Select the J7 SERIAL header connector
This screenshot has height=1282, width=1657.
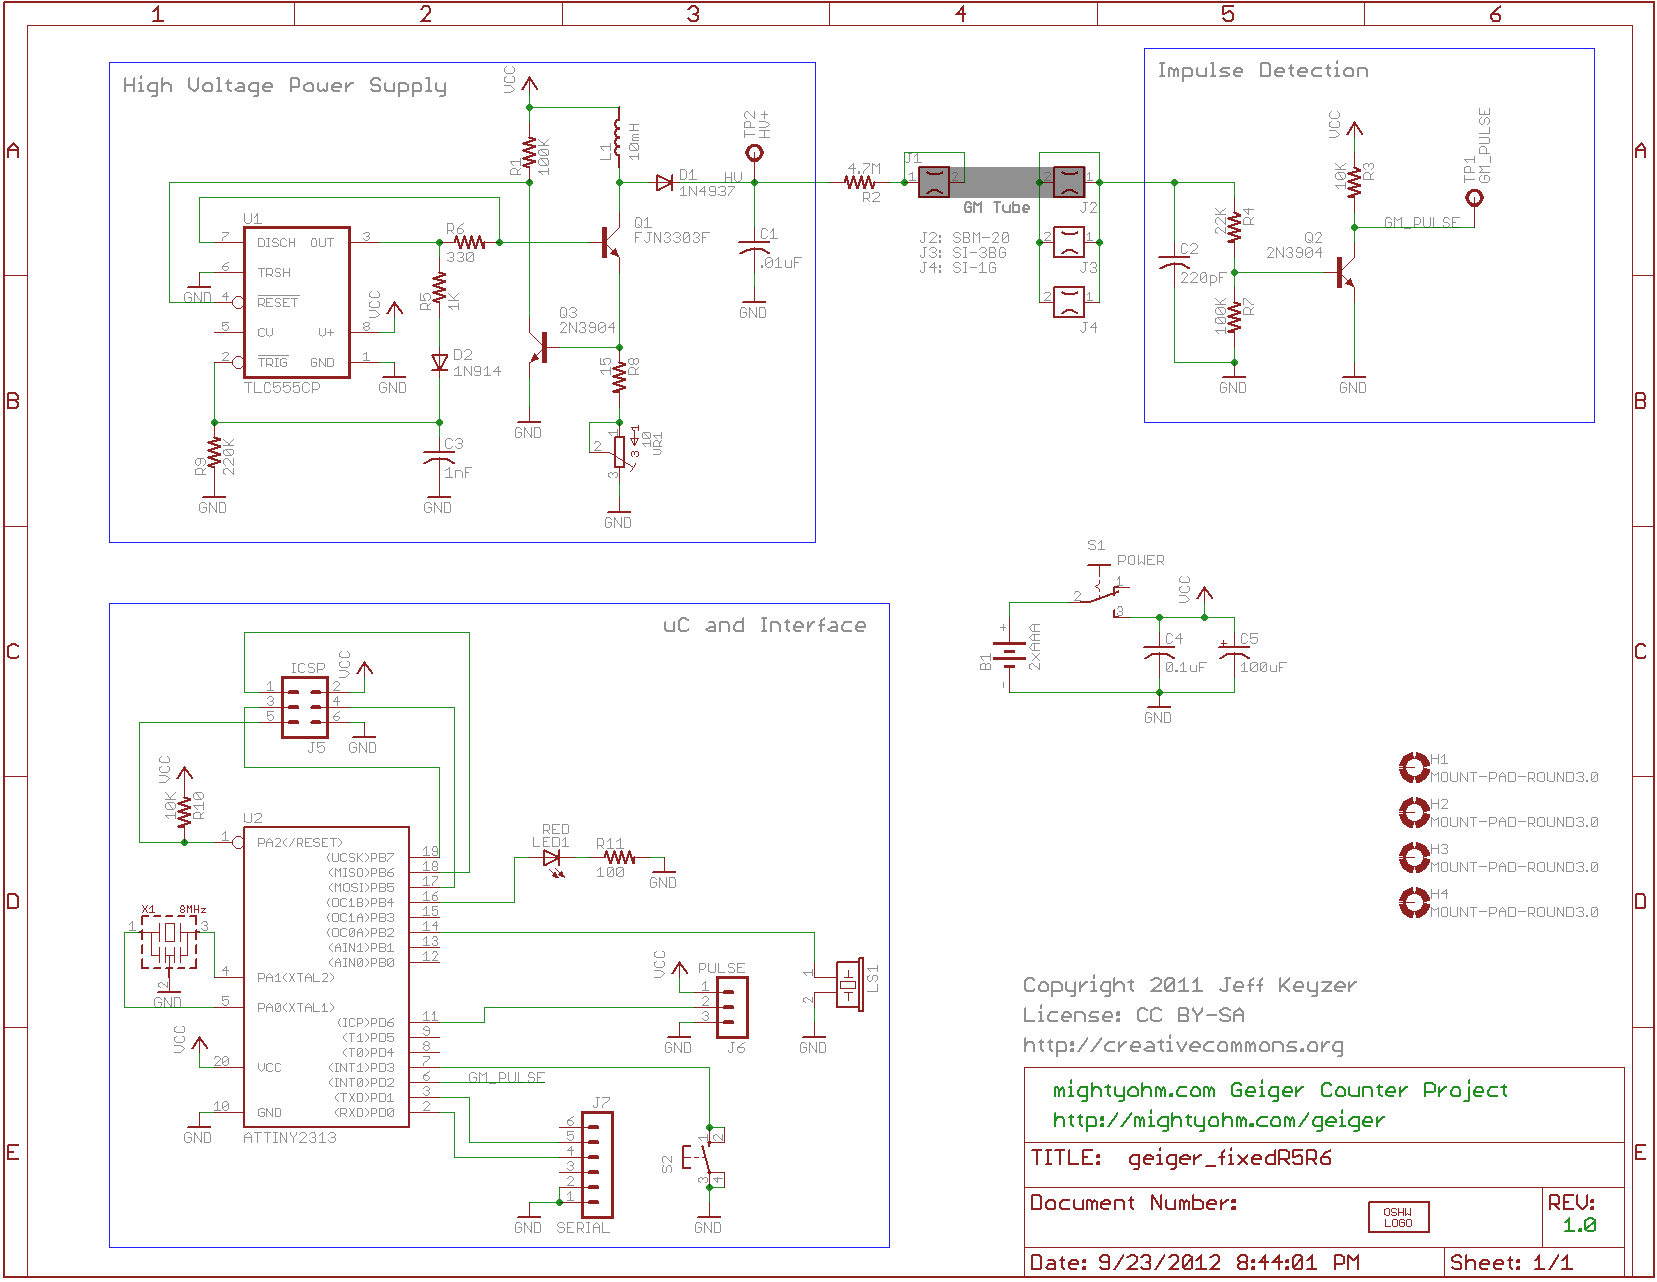coord(596,1163)
